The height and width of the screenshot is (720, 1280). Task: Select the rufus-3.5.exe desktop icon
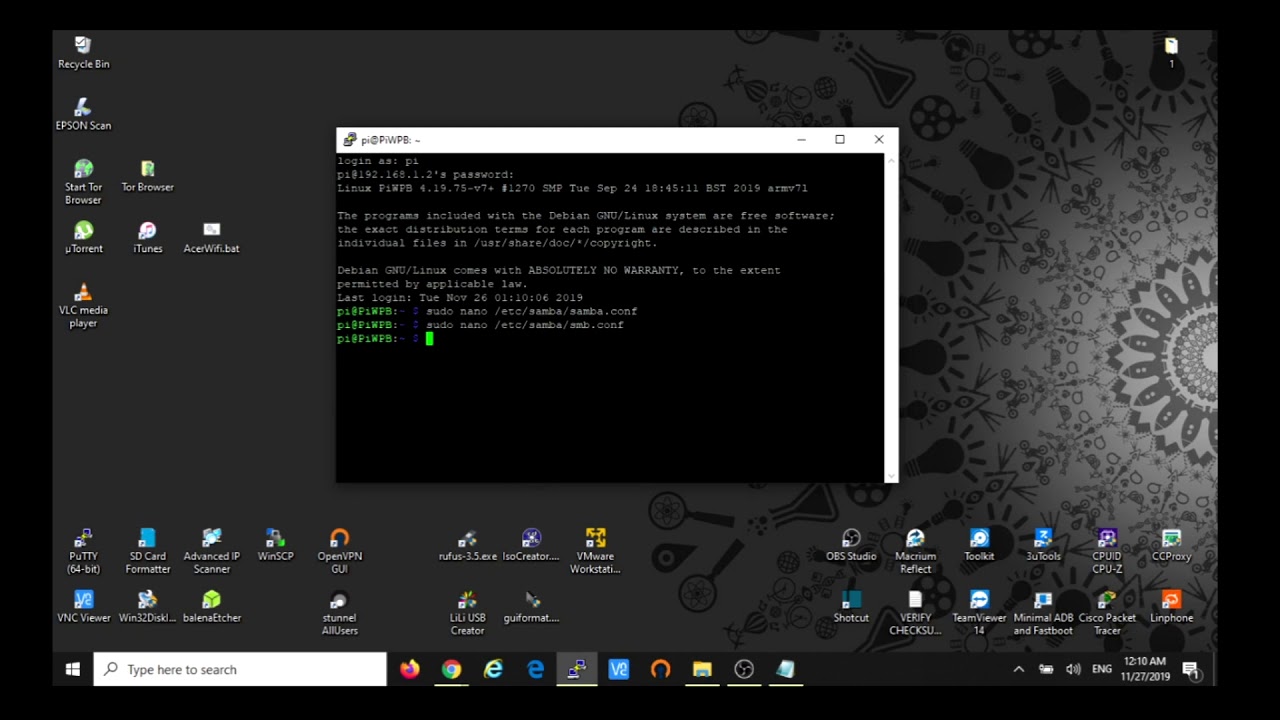click(467, 545)
